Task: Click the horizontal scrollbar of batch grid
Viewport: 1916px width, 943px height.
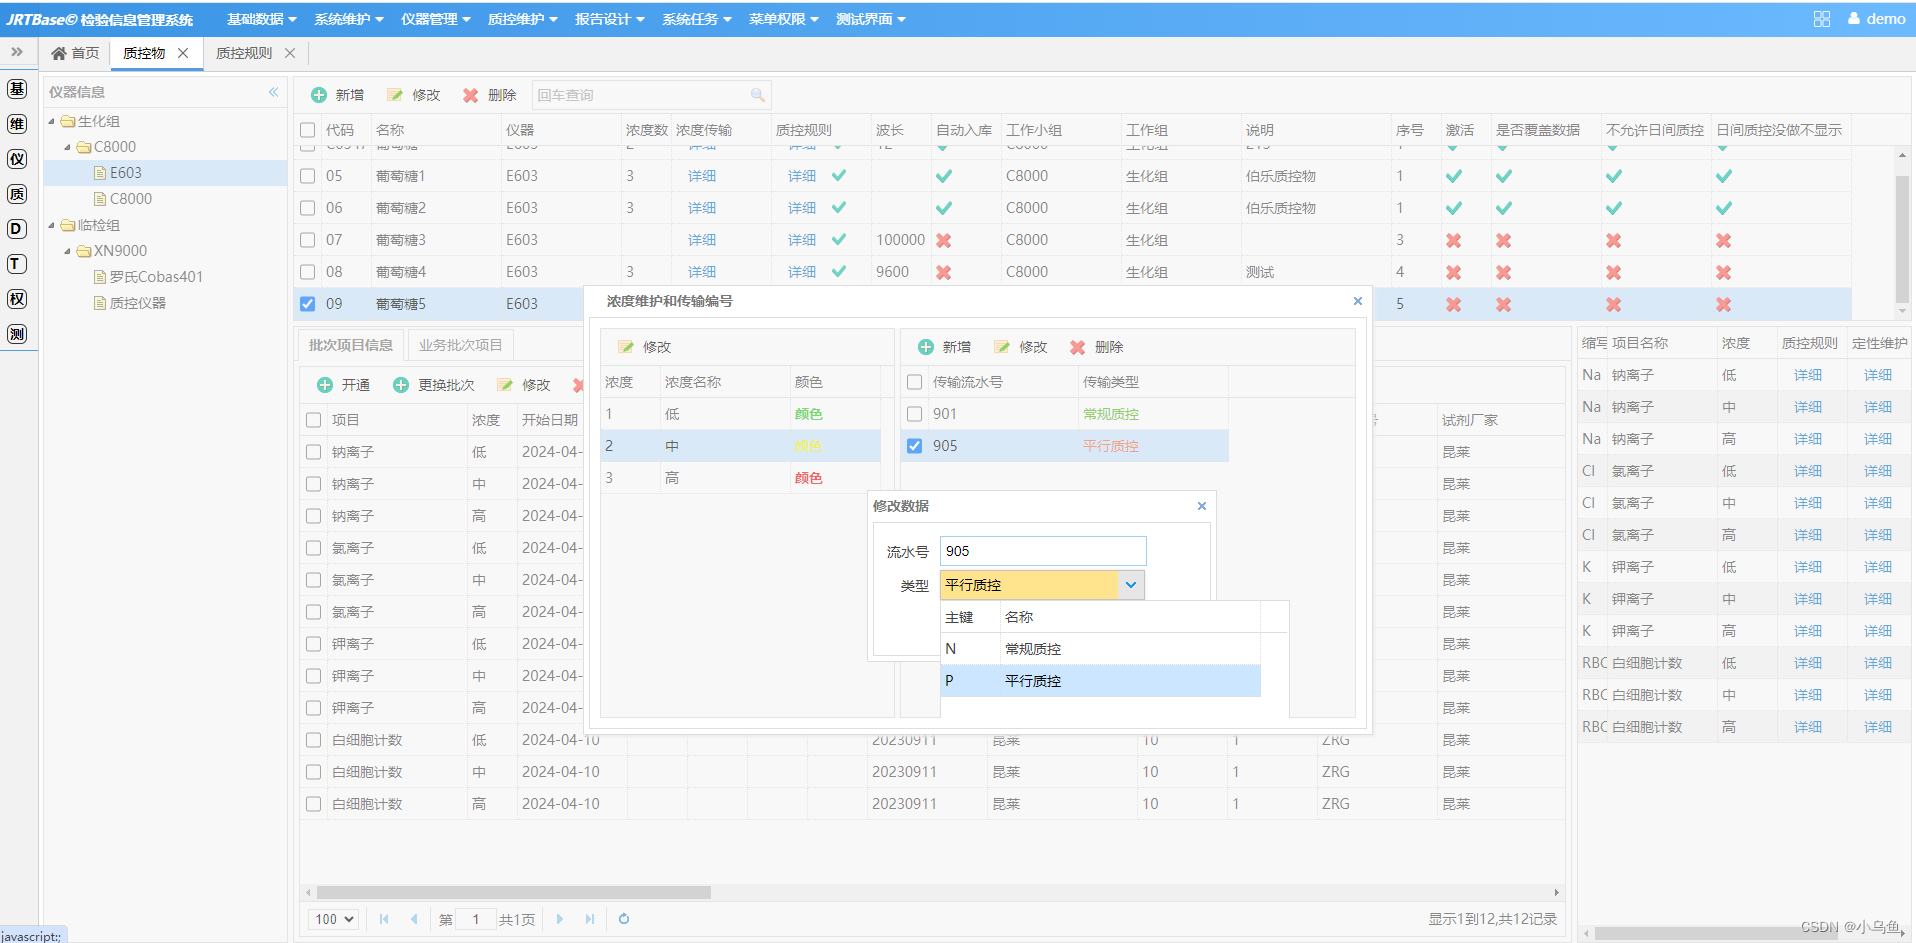Action: tap(514, 892)
